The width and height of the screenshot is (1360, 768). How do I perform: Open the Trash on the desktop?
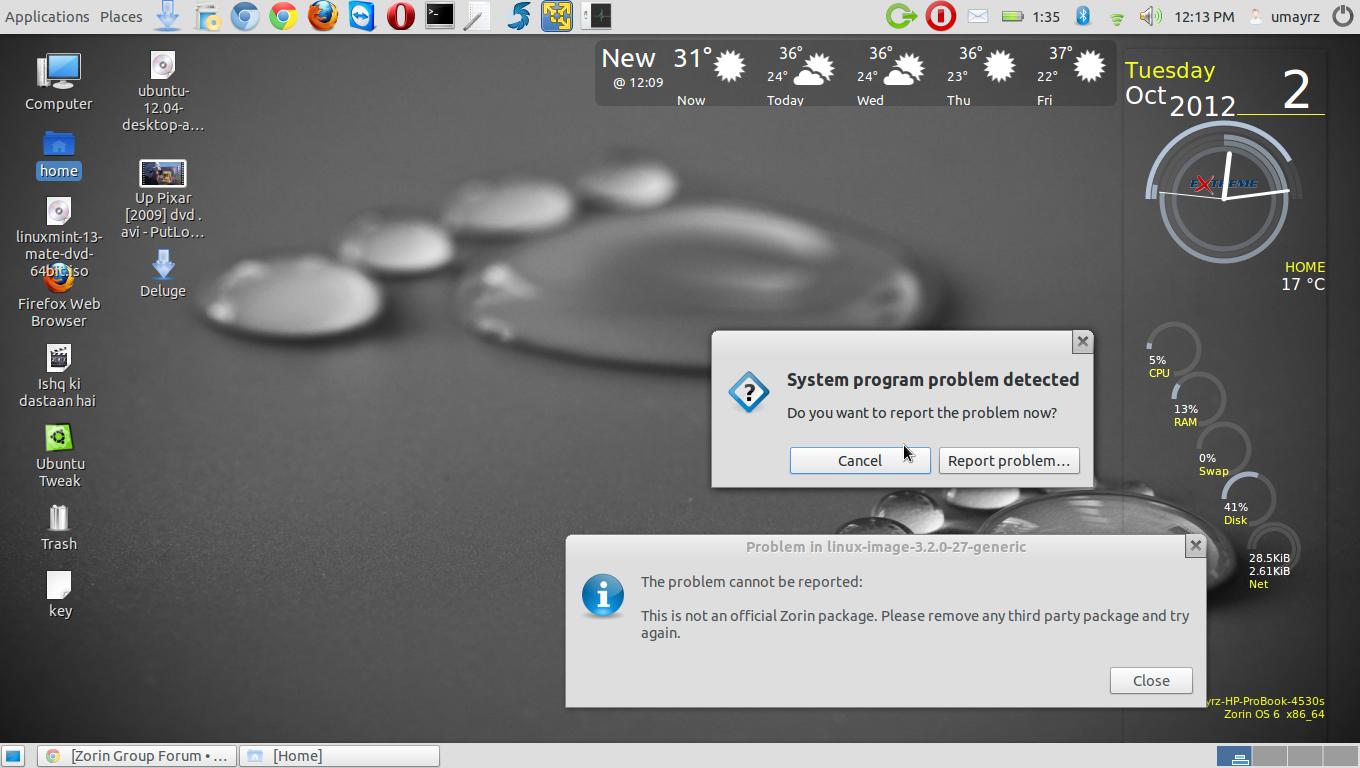pyautogui.click(x=59, y=527)
